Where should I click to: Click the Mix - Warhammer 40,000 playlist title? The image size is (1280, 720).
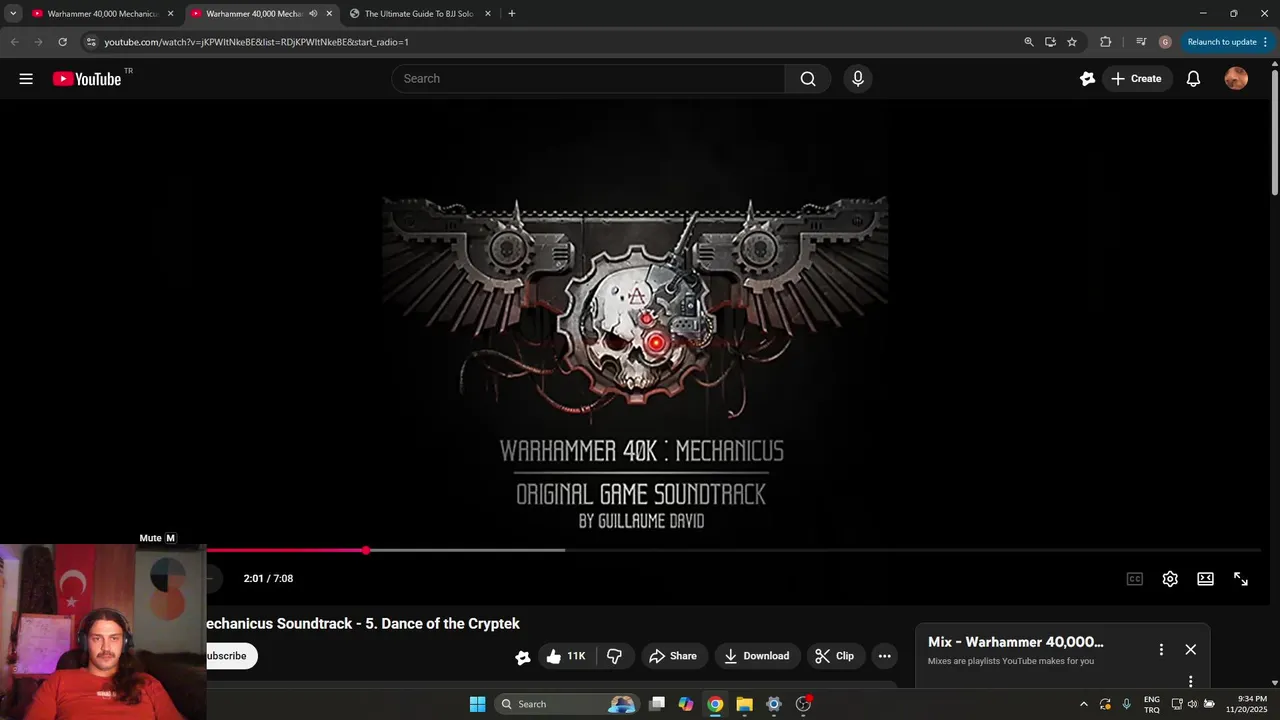click(x=1016, y=642)
